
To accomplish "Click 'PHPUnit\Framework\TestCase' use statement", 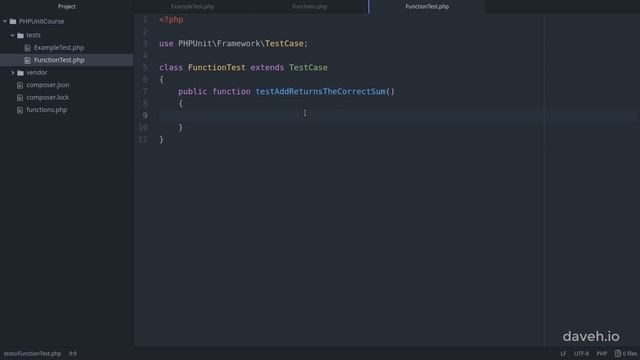I will click(241, 43).
